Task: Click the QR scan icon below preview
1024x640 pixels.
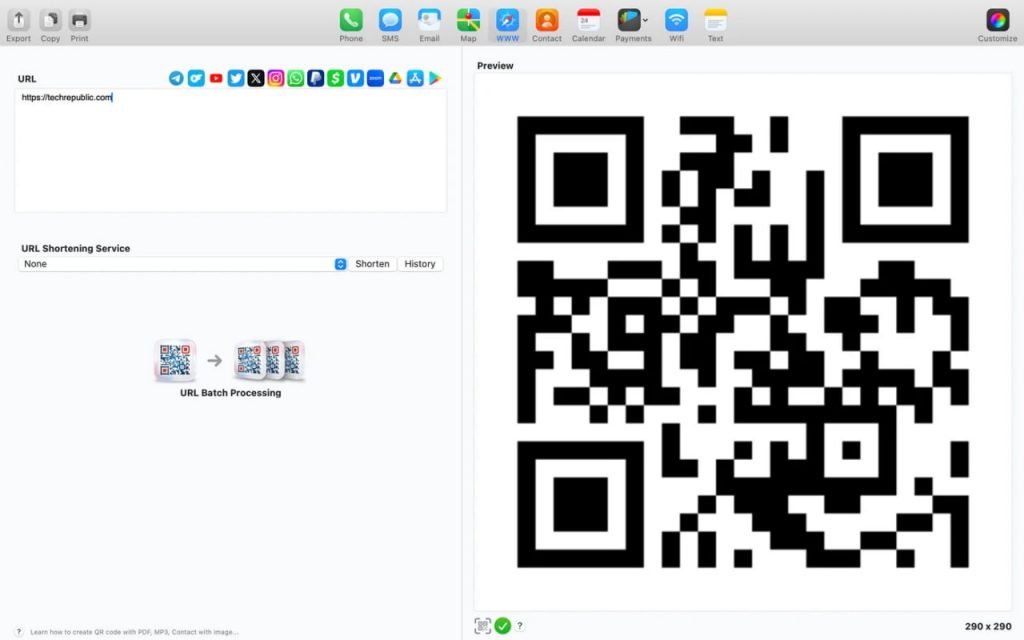Action: [483, 625]
